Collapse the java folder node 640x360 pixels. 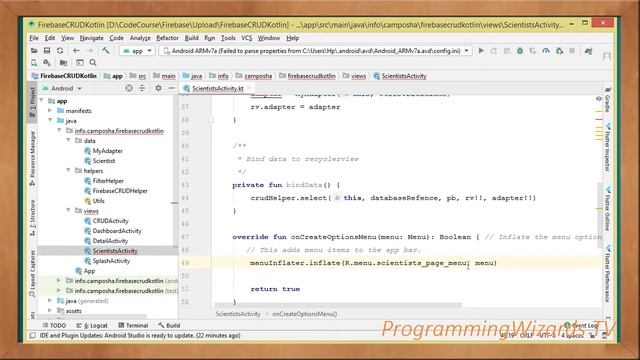(50, 120)
